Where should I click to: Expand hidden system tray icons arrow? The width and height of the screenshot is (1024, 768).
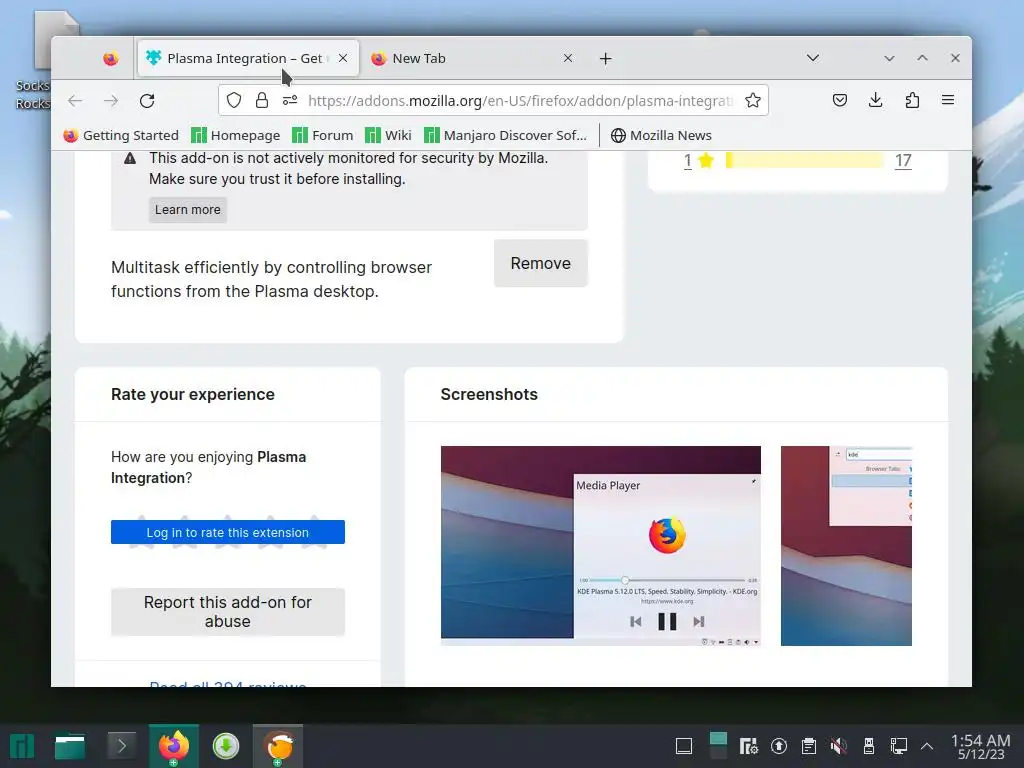(927, 746)
